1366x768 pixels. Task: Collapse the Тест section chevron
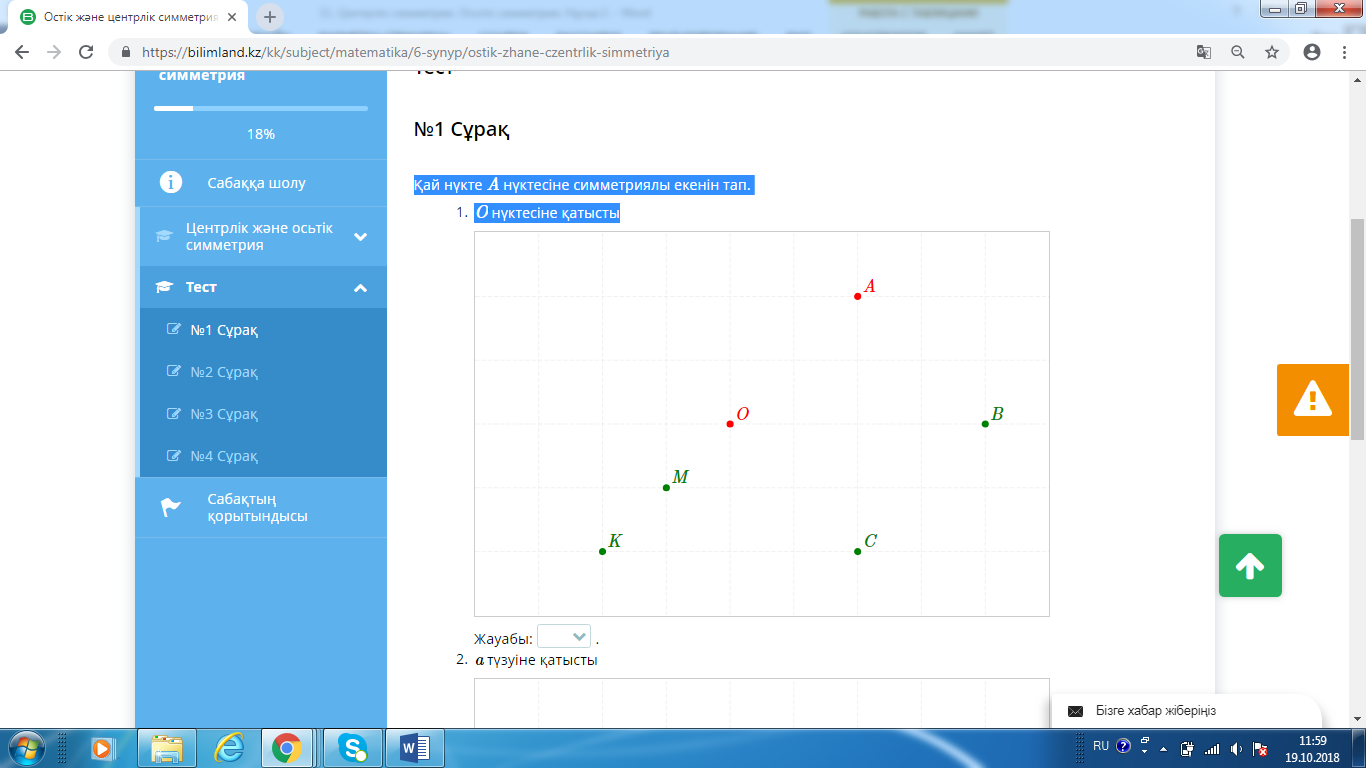[x=361, y=288]
